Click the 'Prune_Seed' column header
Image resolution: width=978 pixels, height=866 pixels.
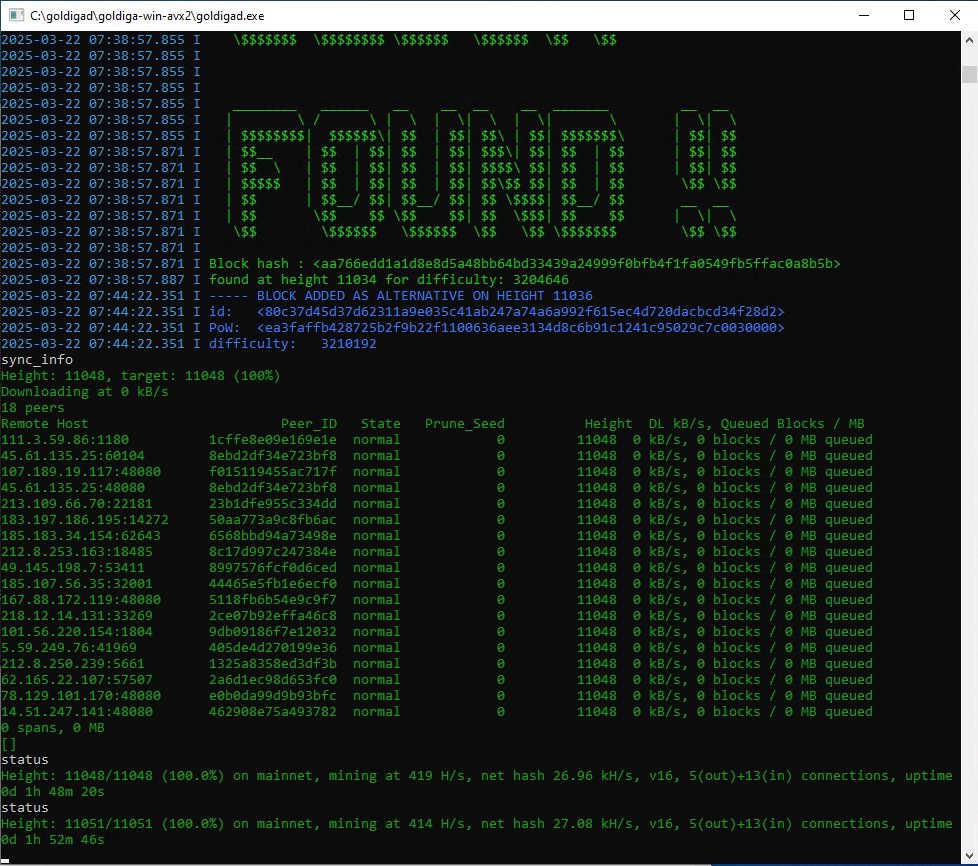[465, 424]
